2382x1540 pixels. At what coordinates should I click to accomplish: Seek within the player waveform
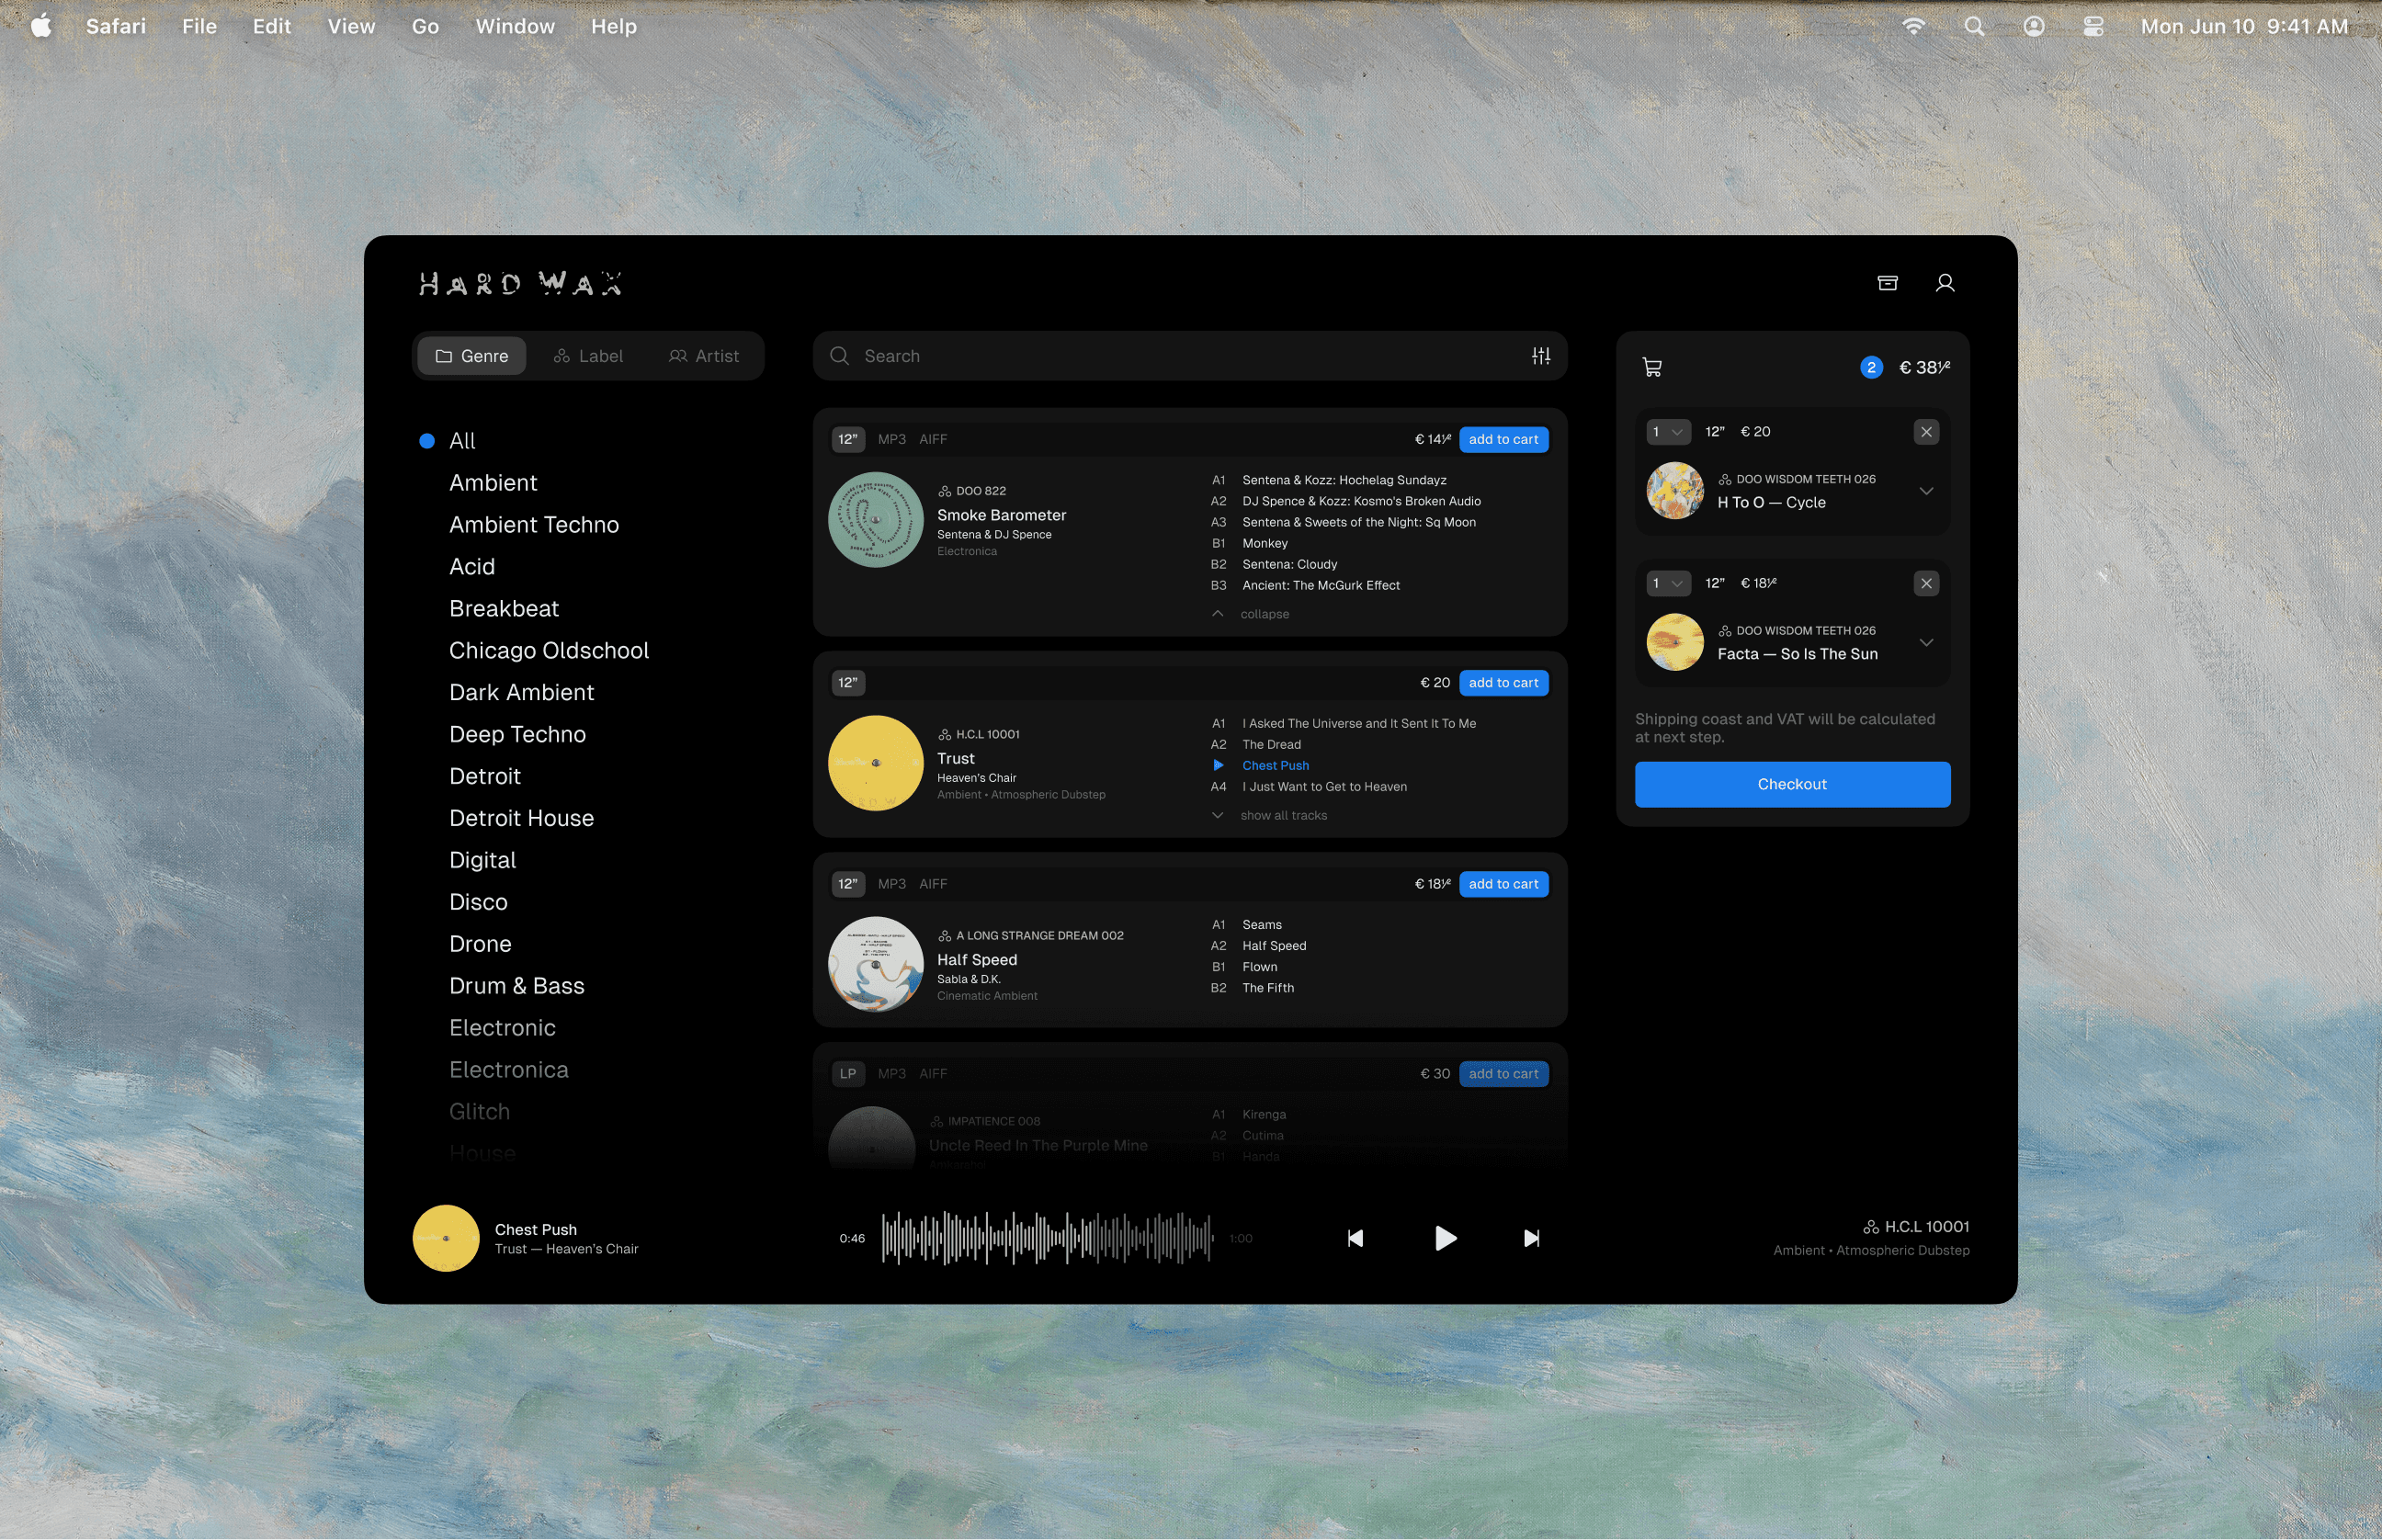1046,1238
